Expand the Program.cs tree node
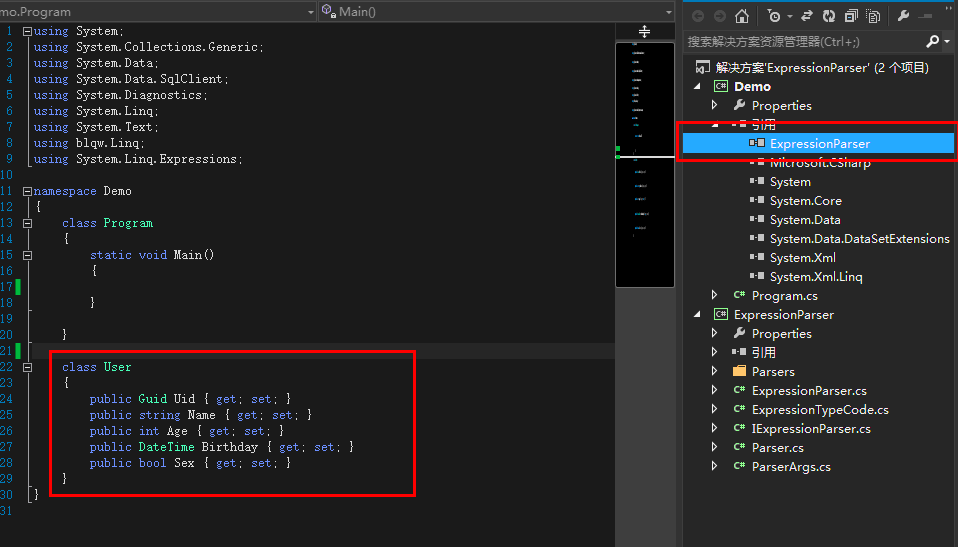 714,295
